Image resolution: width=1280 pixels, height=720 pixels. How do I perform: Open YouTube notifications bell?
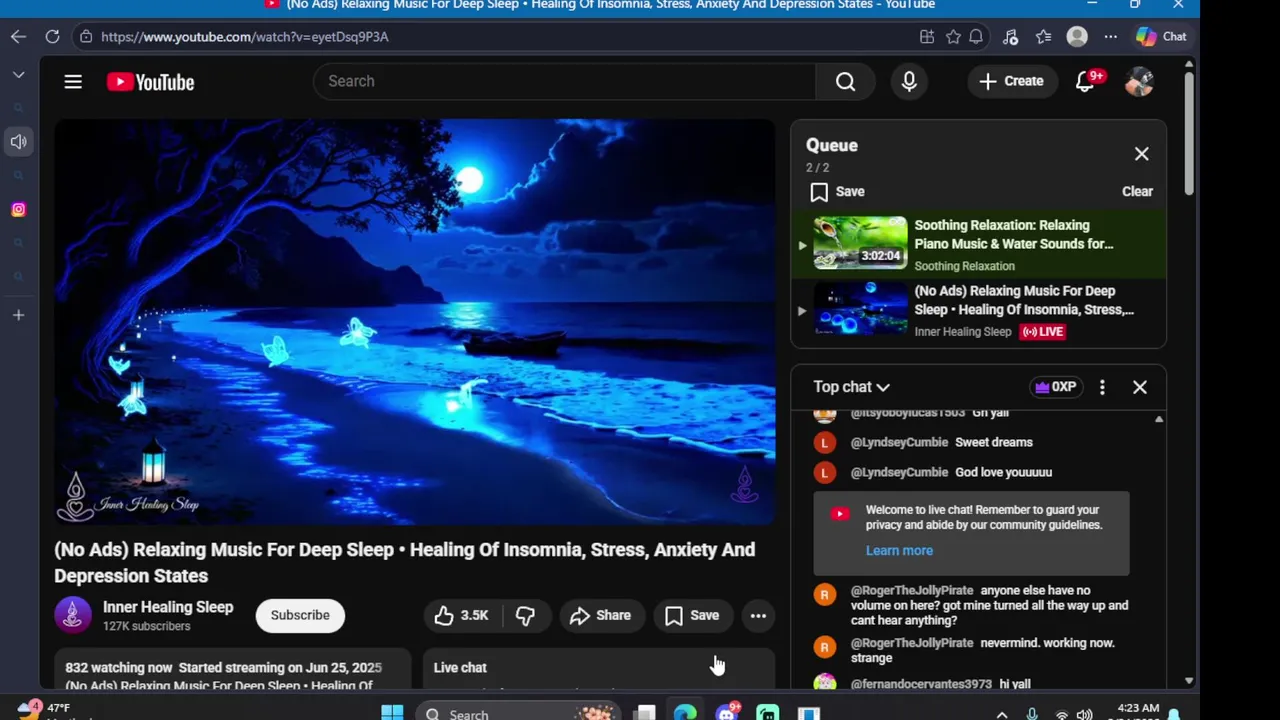tap(1086, 82)
